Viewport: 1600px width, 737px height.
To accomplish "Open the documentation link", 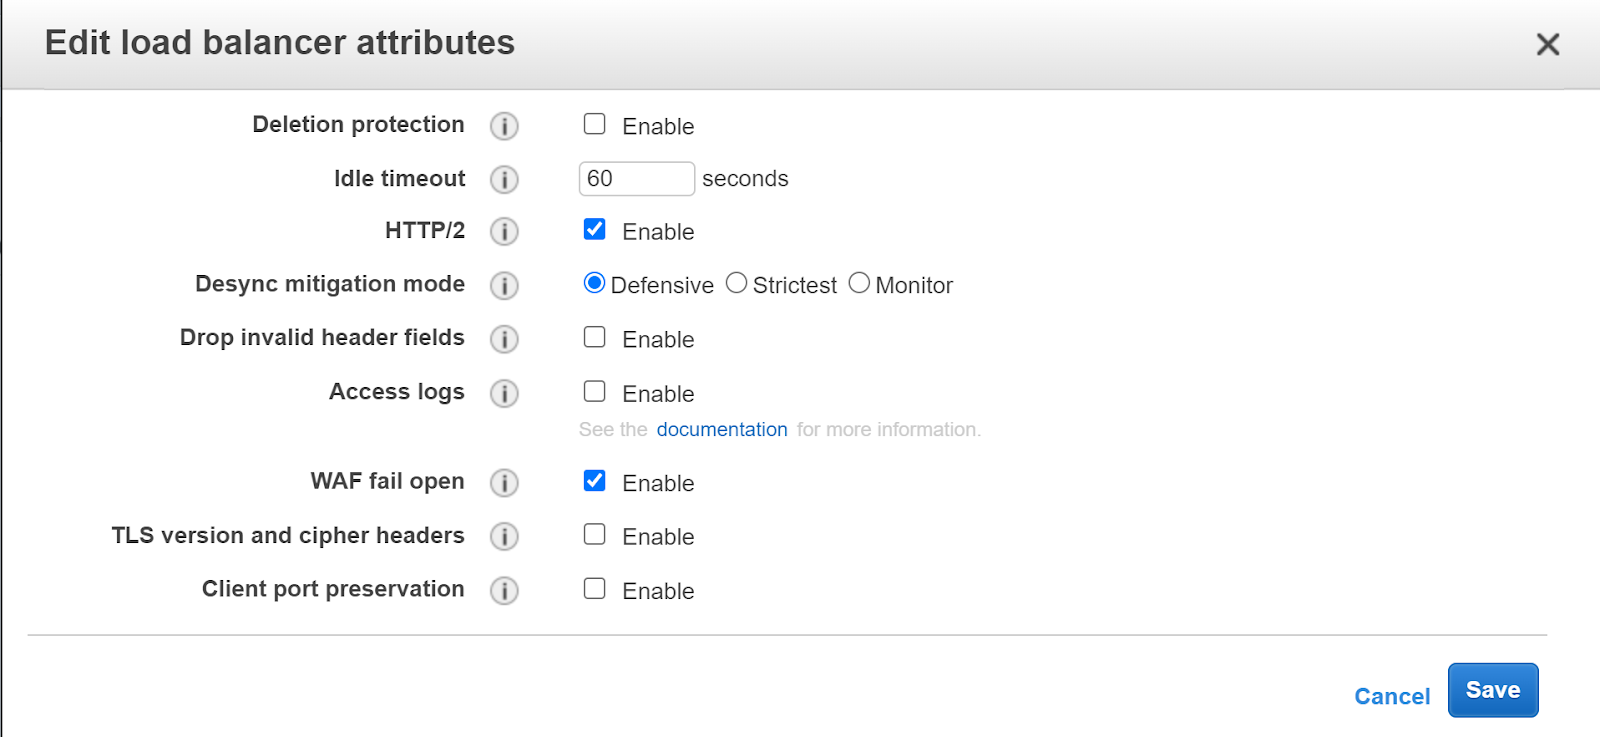I will pyautogui.click(x=722, y=429).
